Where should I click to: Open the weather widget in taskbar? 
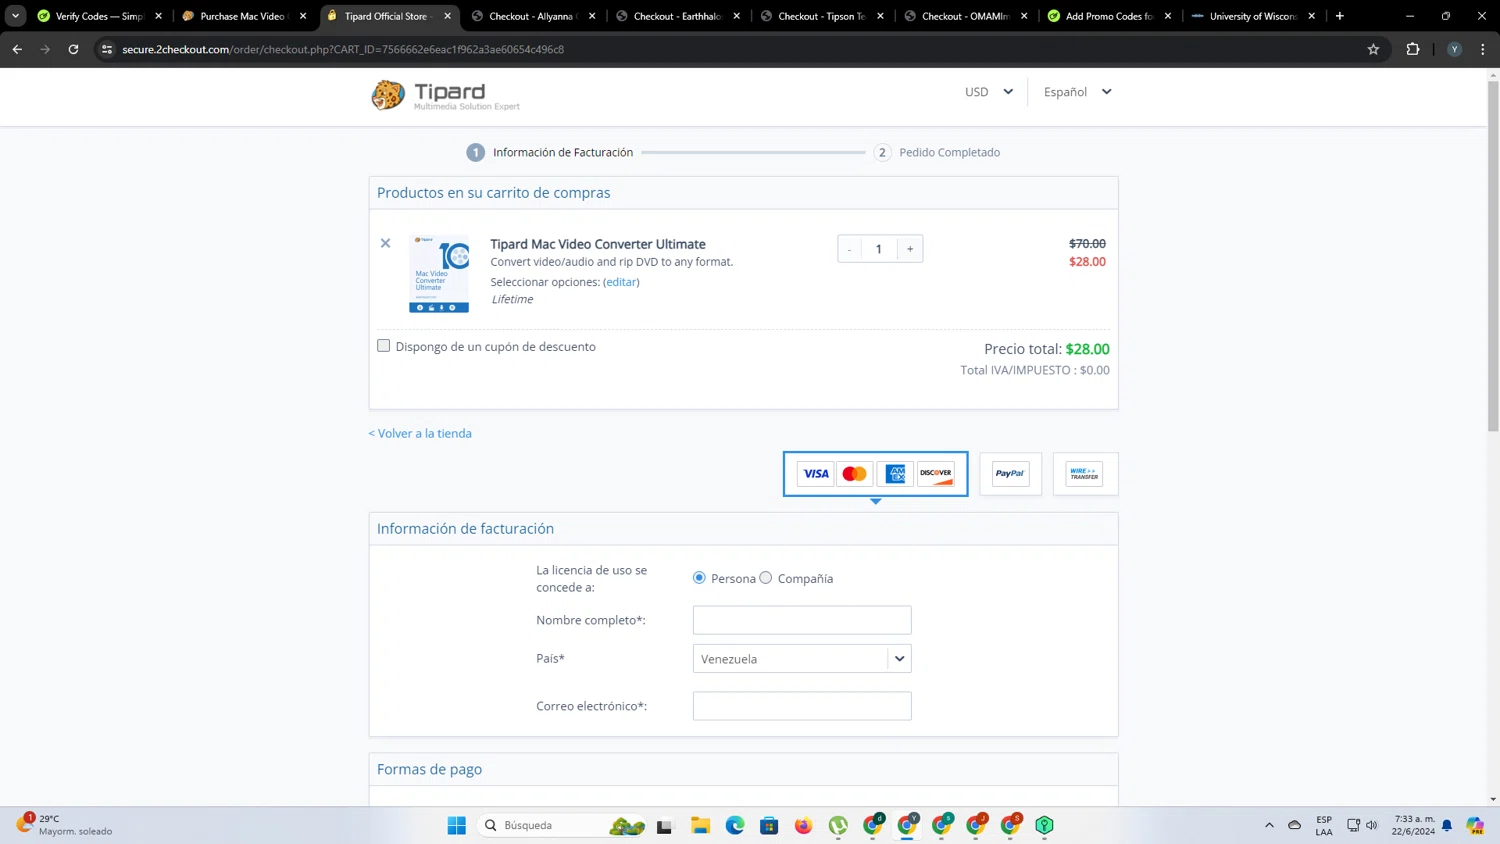coord(65,825)
